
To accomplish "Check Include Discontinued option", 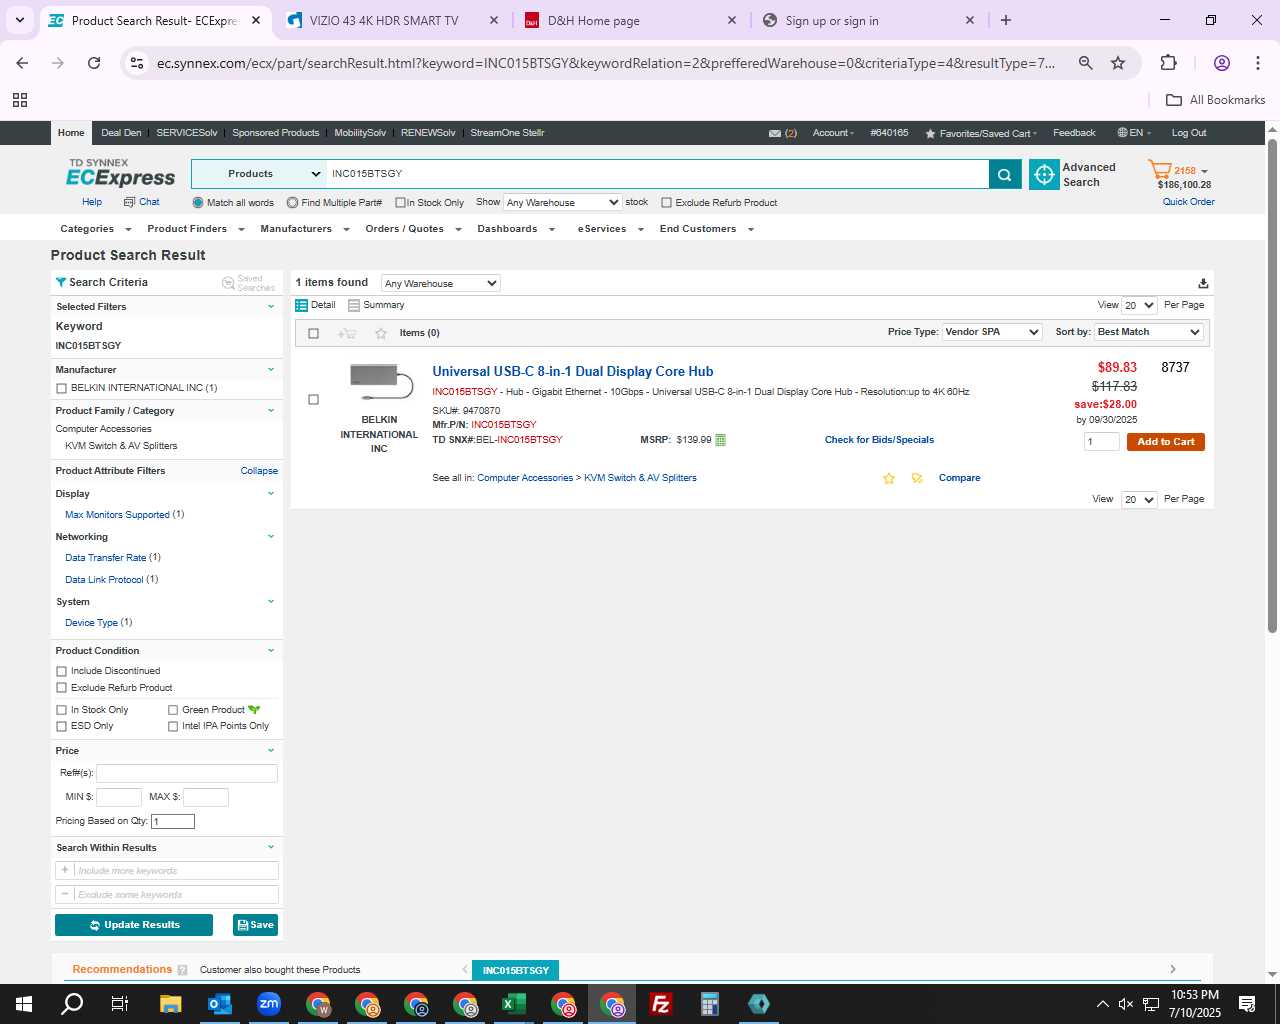I will click(x=62, y=671).
